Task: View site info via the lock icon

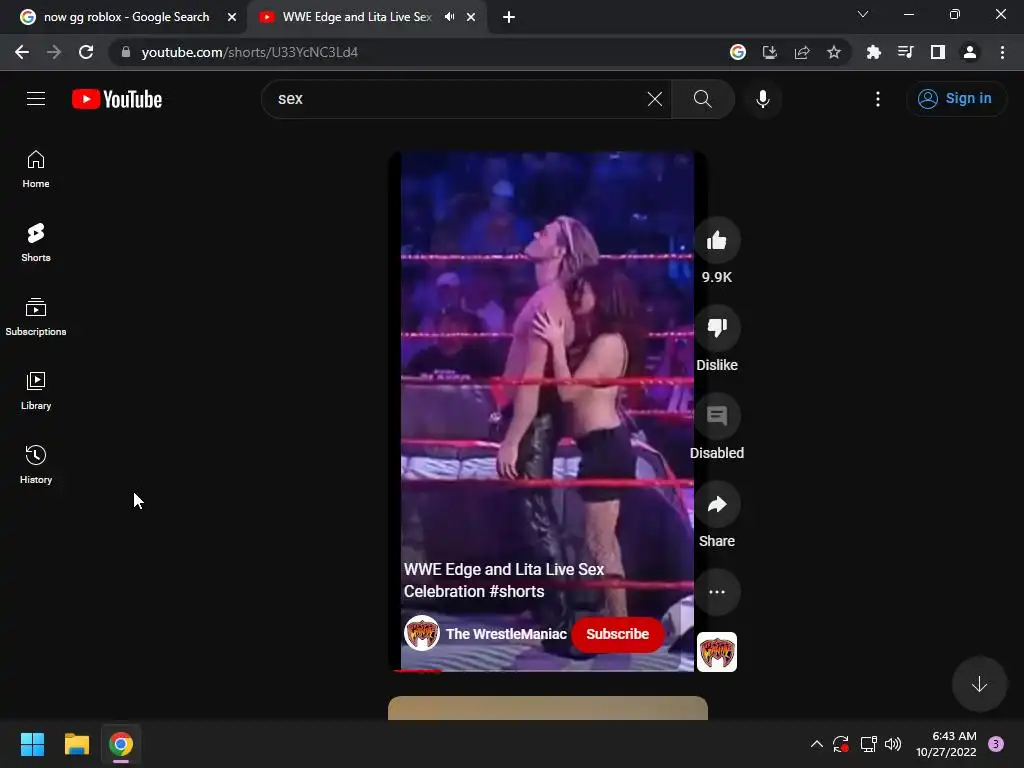Action: (125, 52)
